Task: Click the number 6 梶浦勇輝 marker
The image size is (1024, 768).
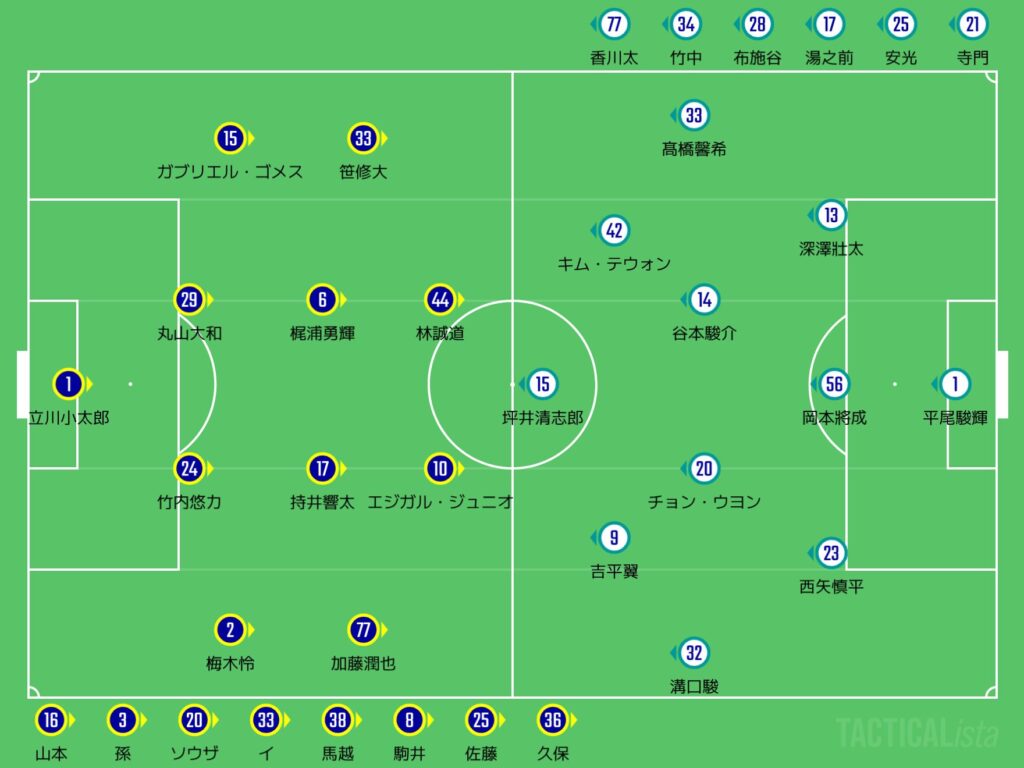Action: point(320,299)
